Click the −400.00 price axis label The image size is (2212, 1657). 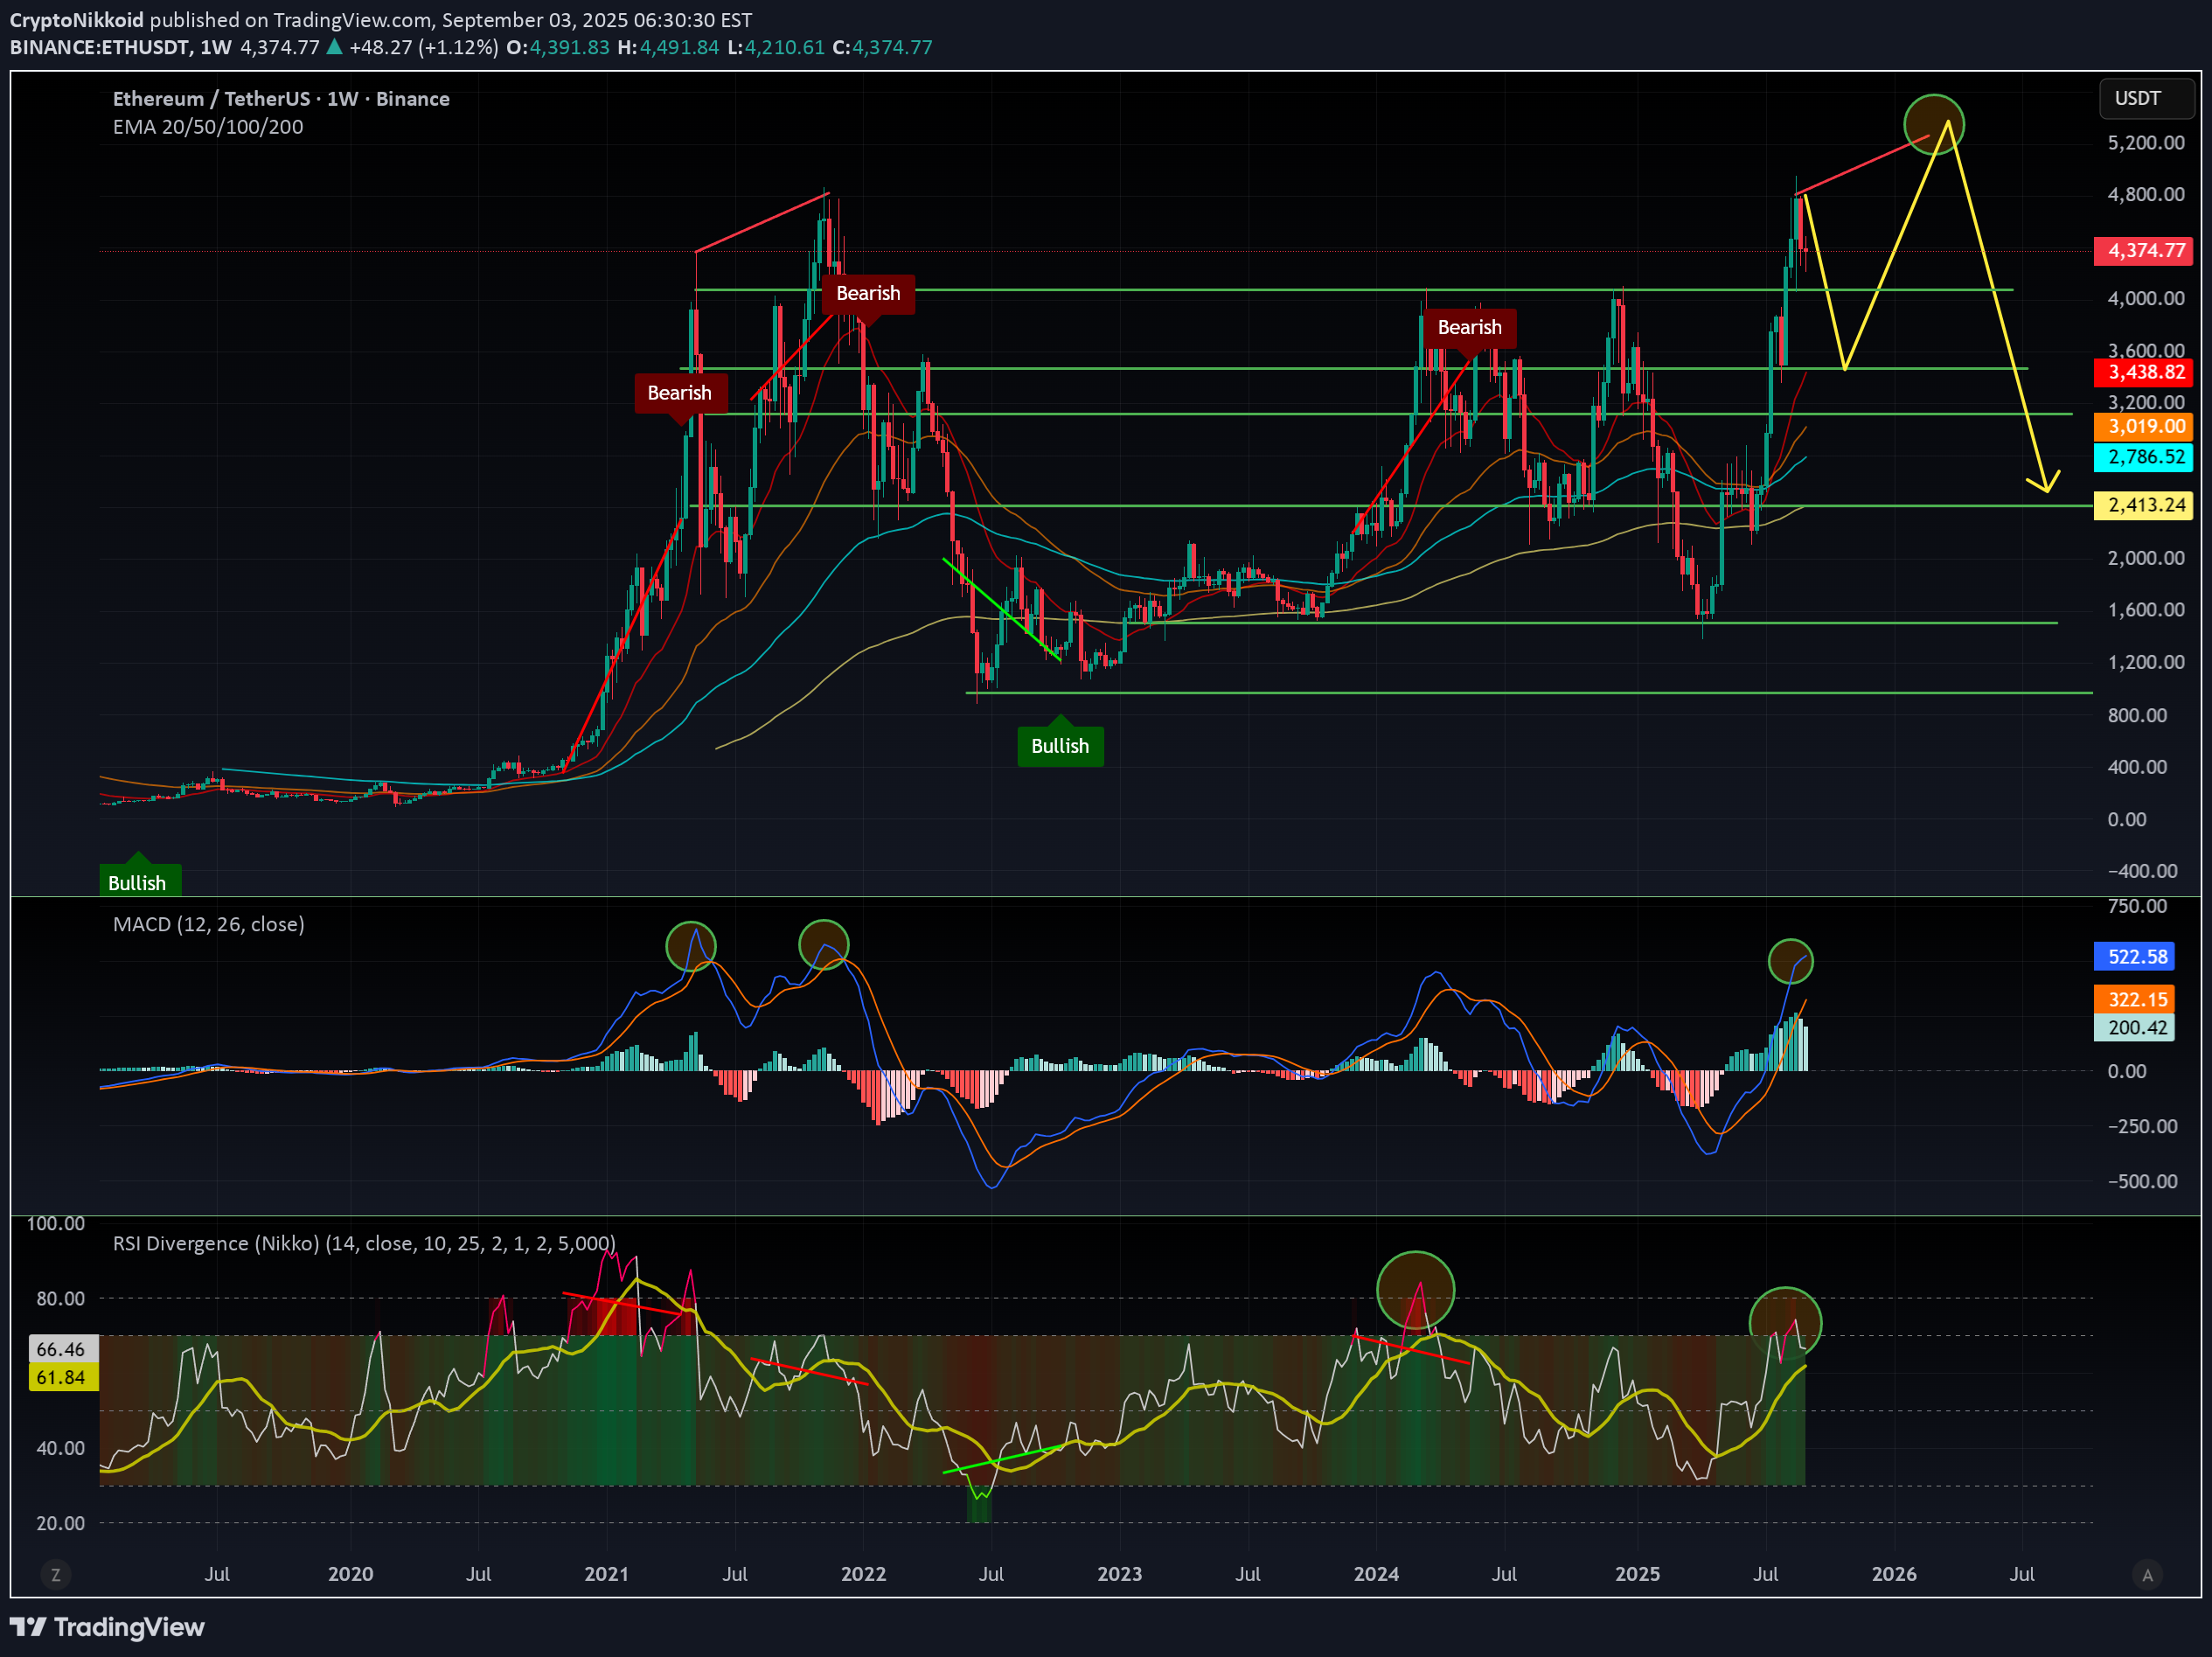coord(2142,871)
